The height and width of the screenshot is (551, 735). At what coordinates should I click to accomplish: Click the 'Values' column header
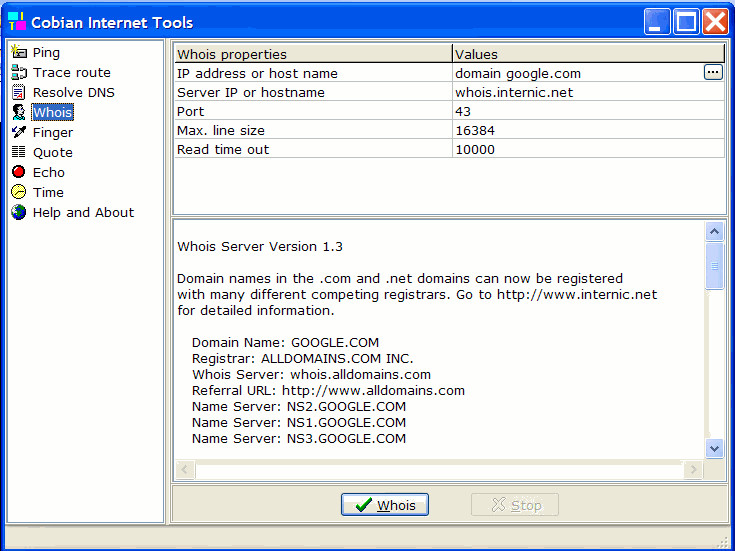click(x=588, y=54)
